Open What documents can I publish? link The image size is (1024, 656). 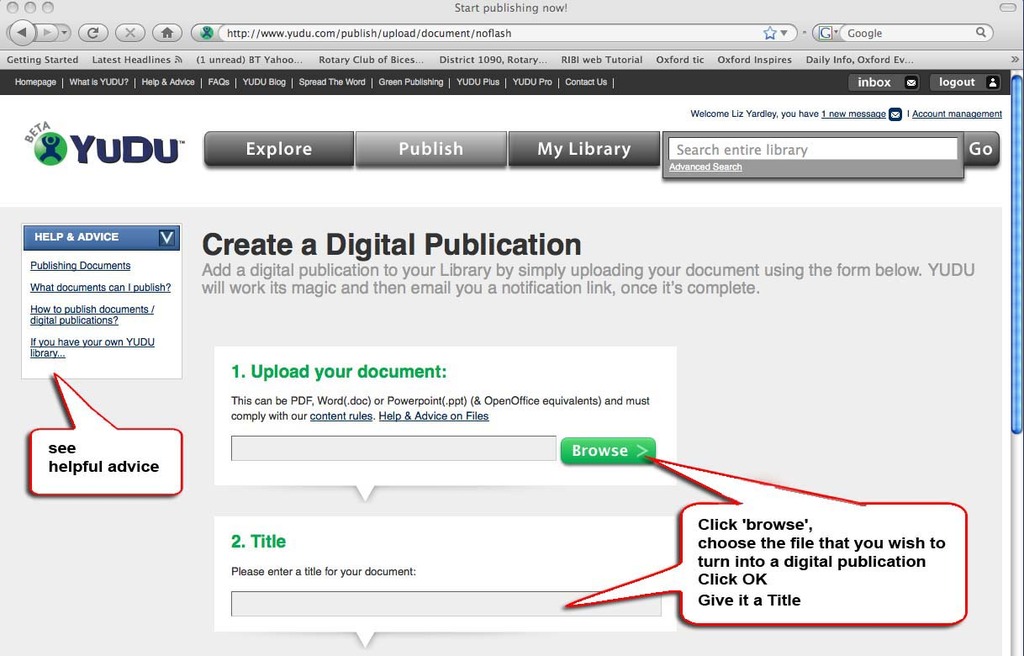101,287
